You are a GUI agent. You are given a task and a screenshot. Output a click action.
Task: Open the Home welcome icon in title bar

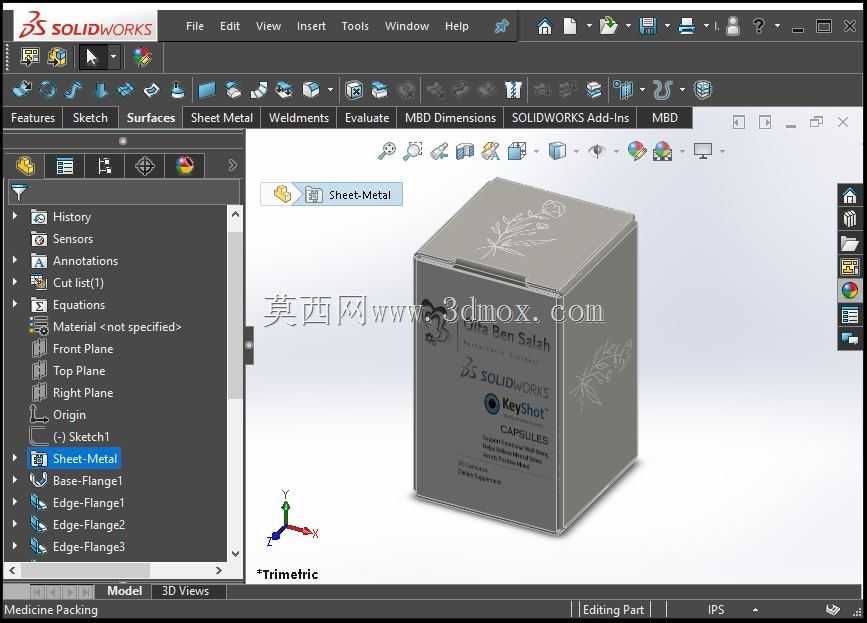coord(544,26)
